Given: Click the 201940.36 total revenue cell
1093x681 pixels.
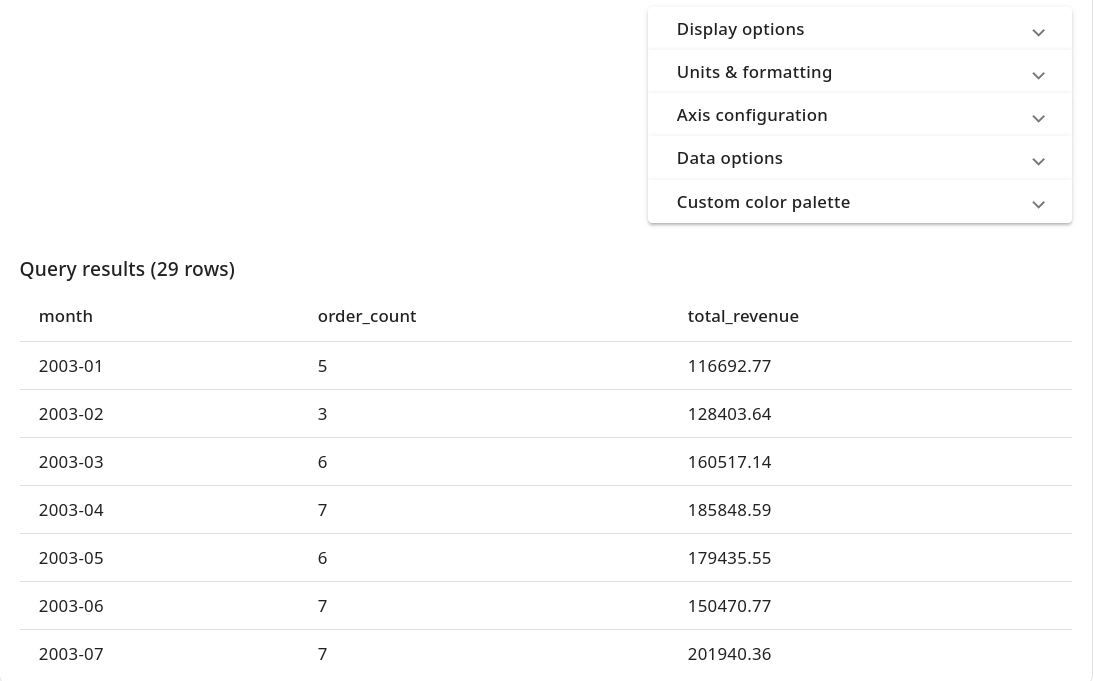Looking at the screenshot, I should click(x=729, y=654).
